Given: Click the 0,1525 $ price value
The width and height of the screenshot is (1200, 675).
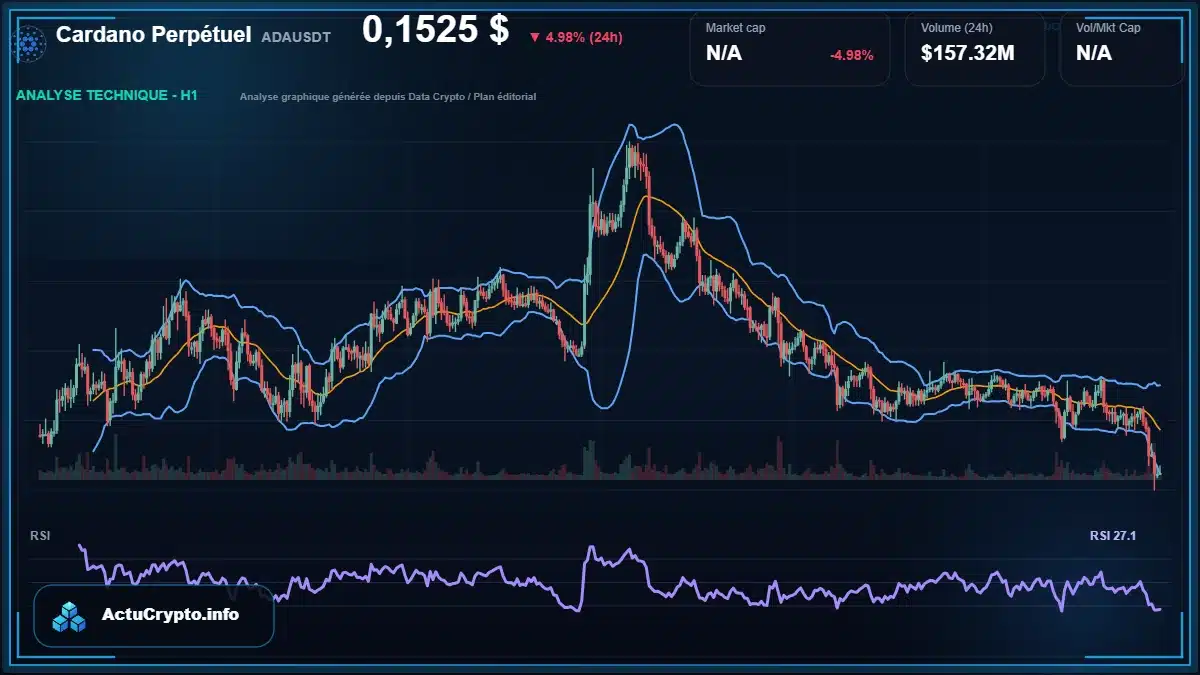Looking at the screenshot, I should pos(436,30).
